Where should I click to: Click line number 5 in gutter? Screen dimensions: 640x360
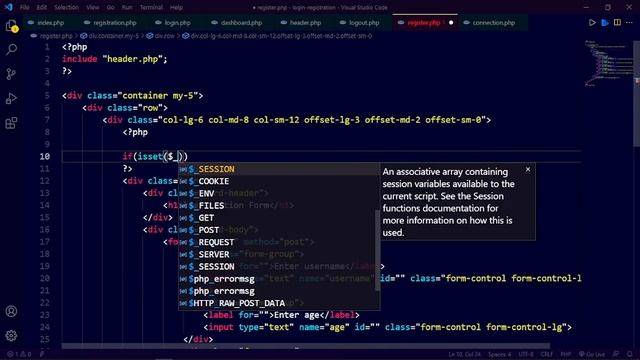pyautogui.click(x=47, y=96)
